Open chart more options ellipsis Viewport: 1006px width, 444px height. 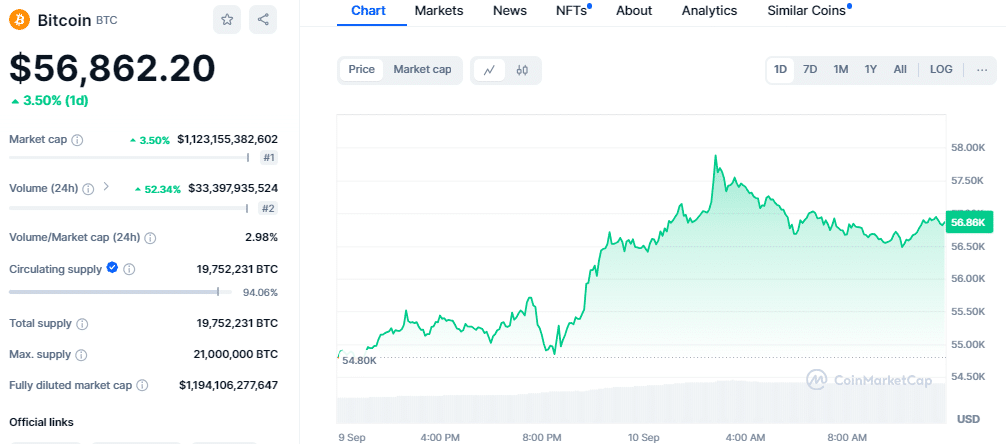[x=982, y=70]
